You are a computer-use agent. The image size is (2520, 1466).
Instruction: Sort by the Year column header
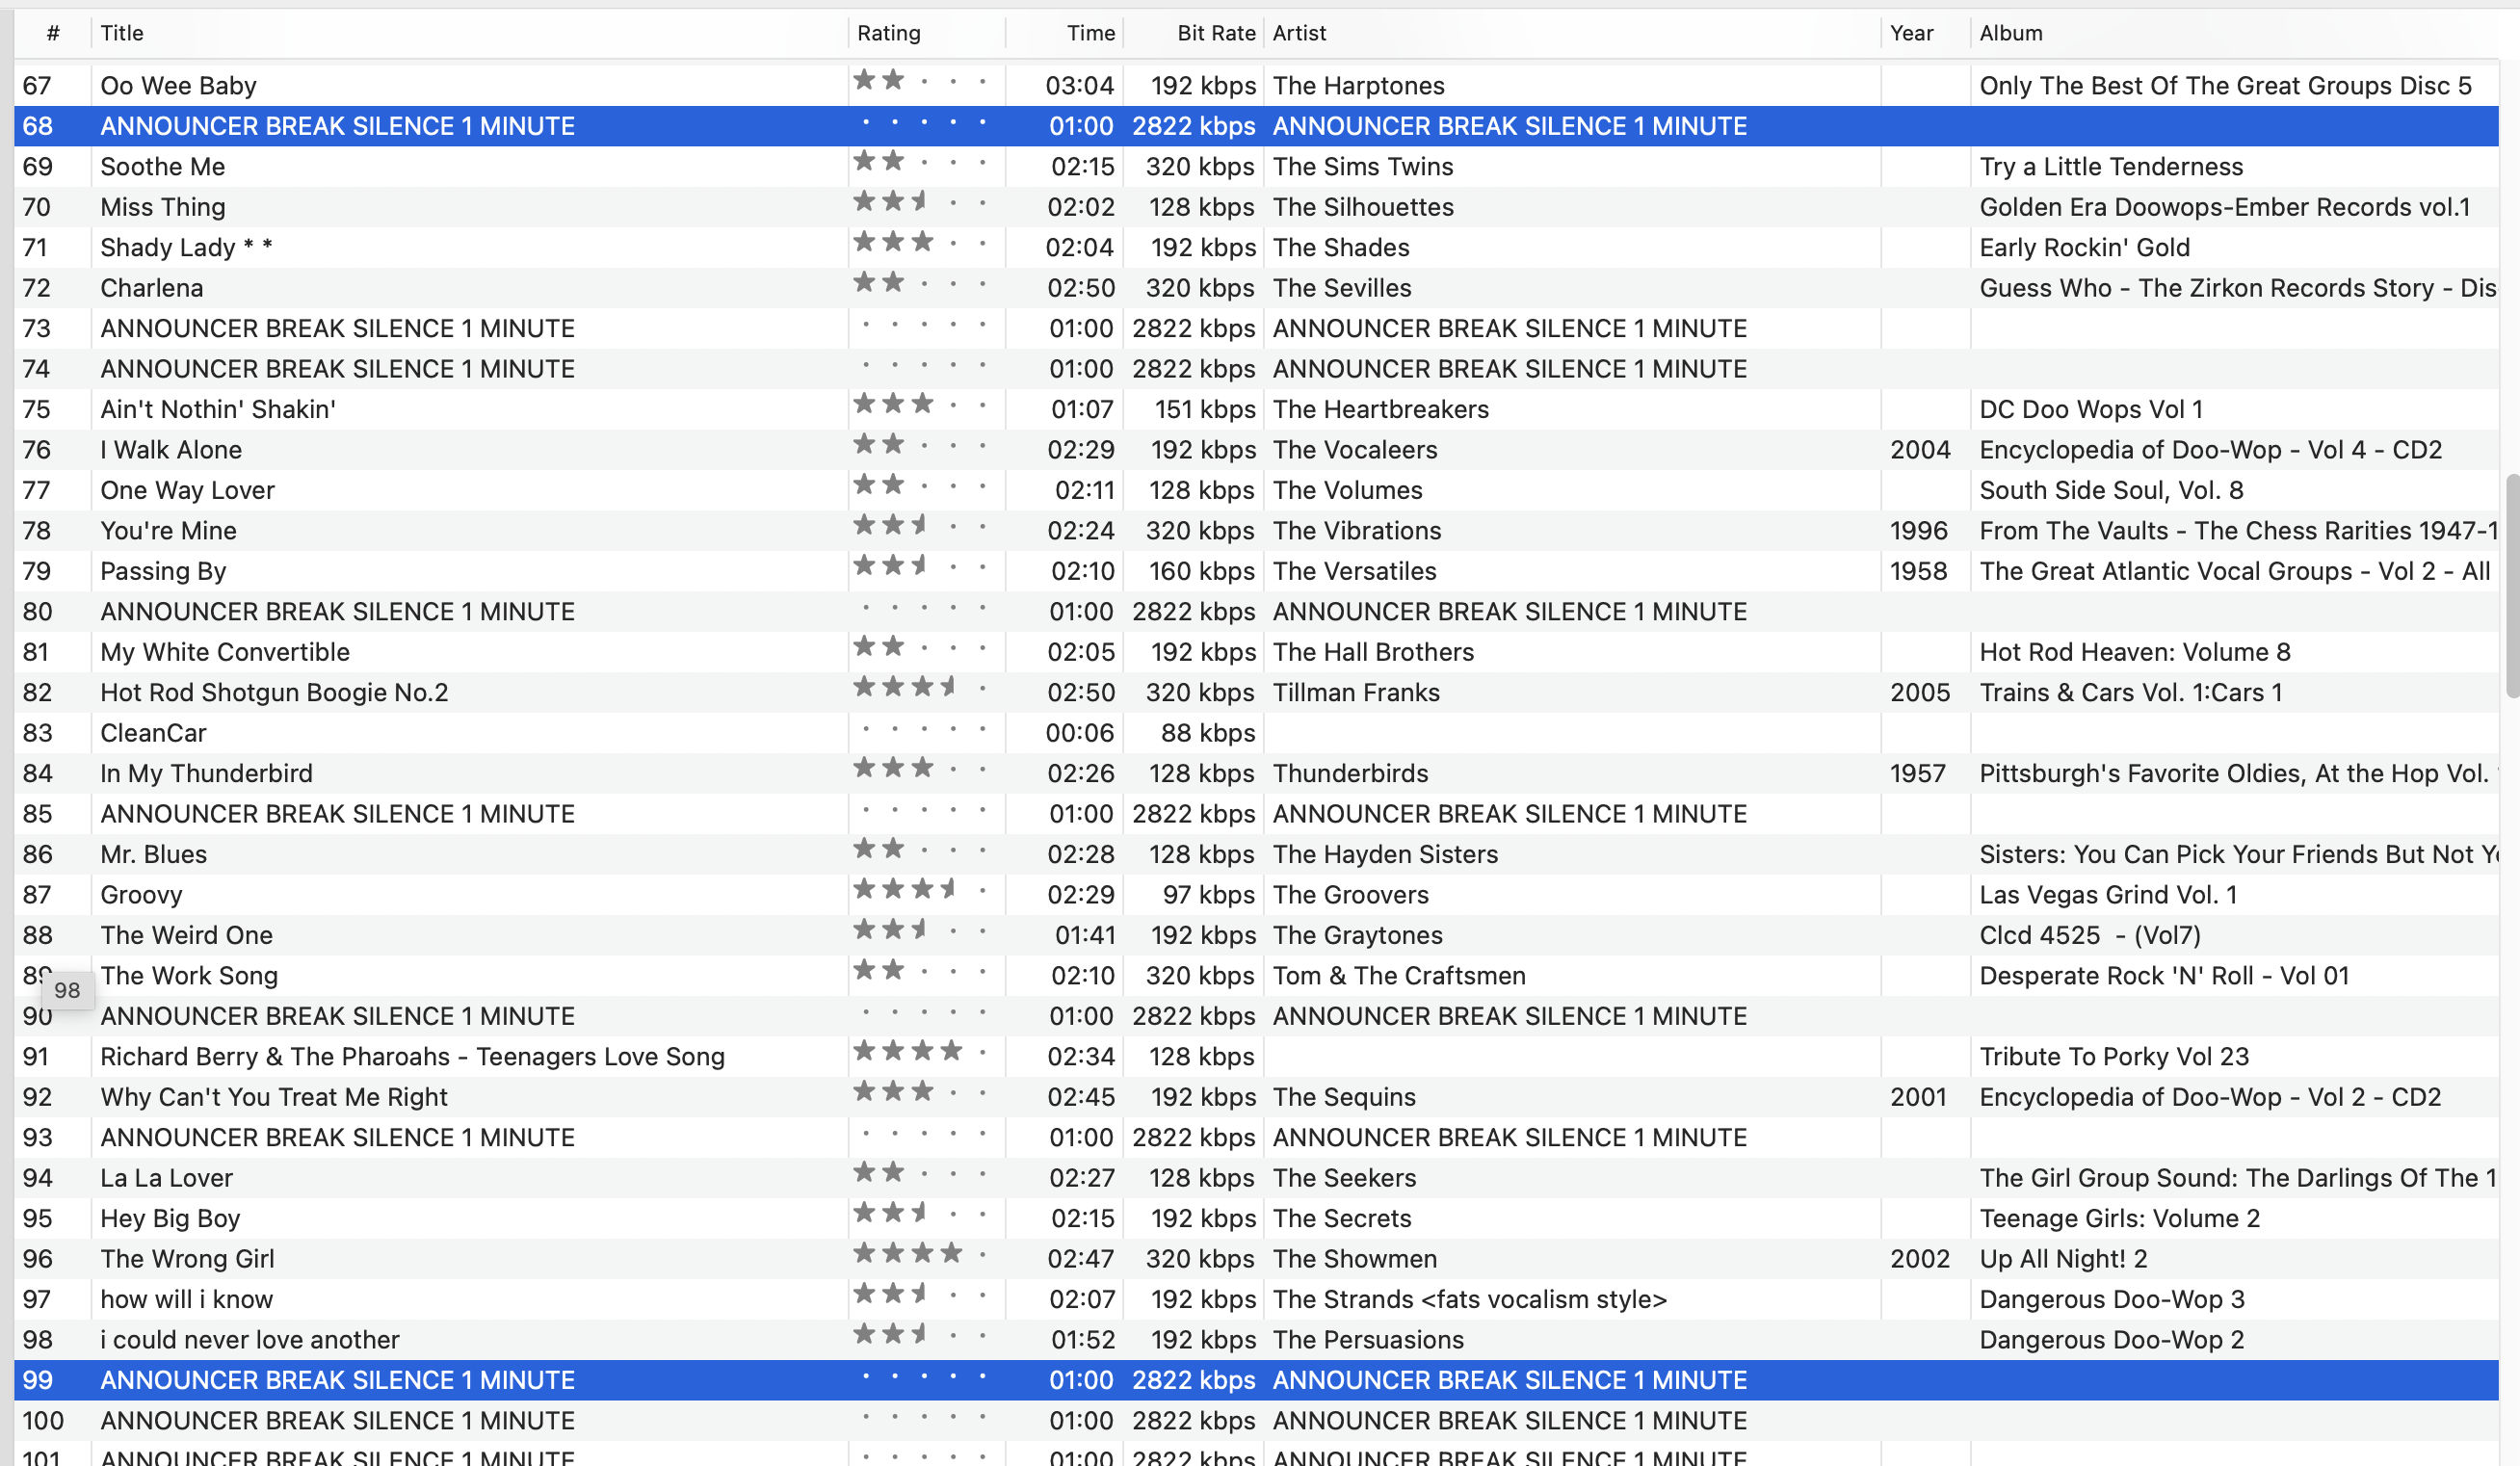(x=1911, y=33)
